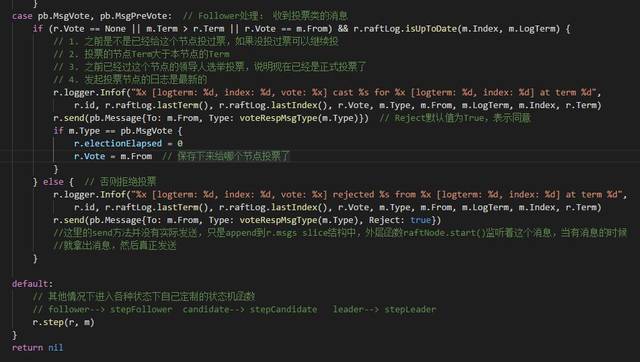640x362 pixels.
Task: Click the 'r.id, r.raftLog.lastTerm()' line under 'cast'
Action: [338, 105]
